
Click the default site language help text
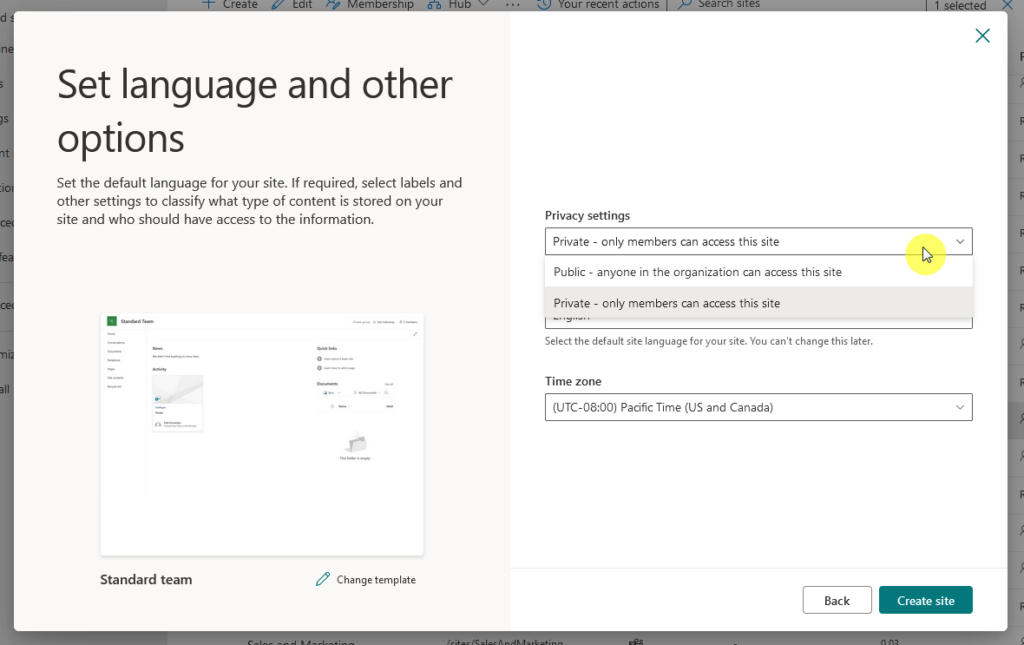click(709, 341)
